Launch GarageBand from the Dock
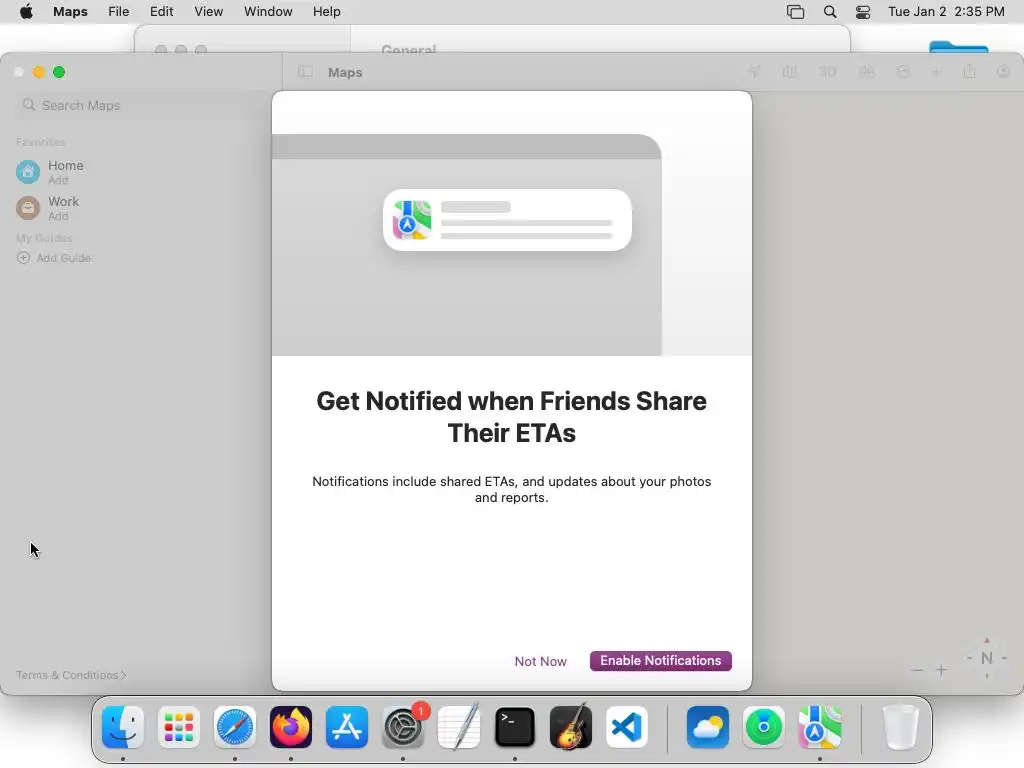 click(x=571, y=727)
